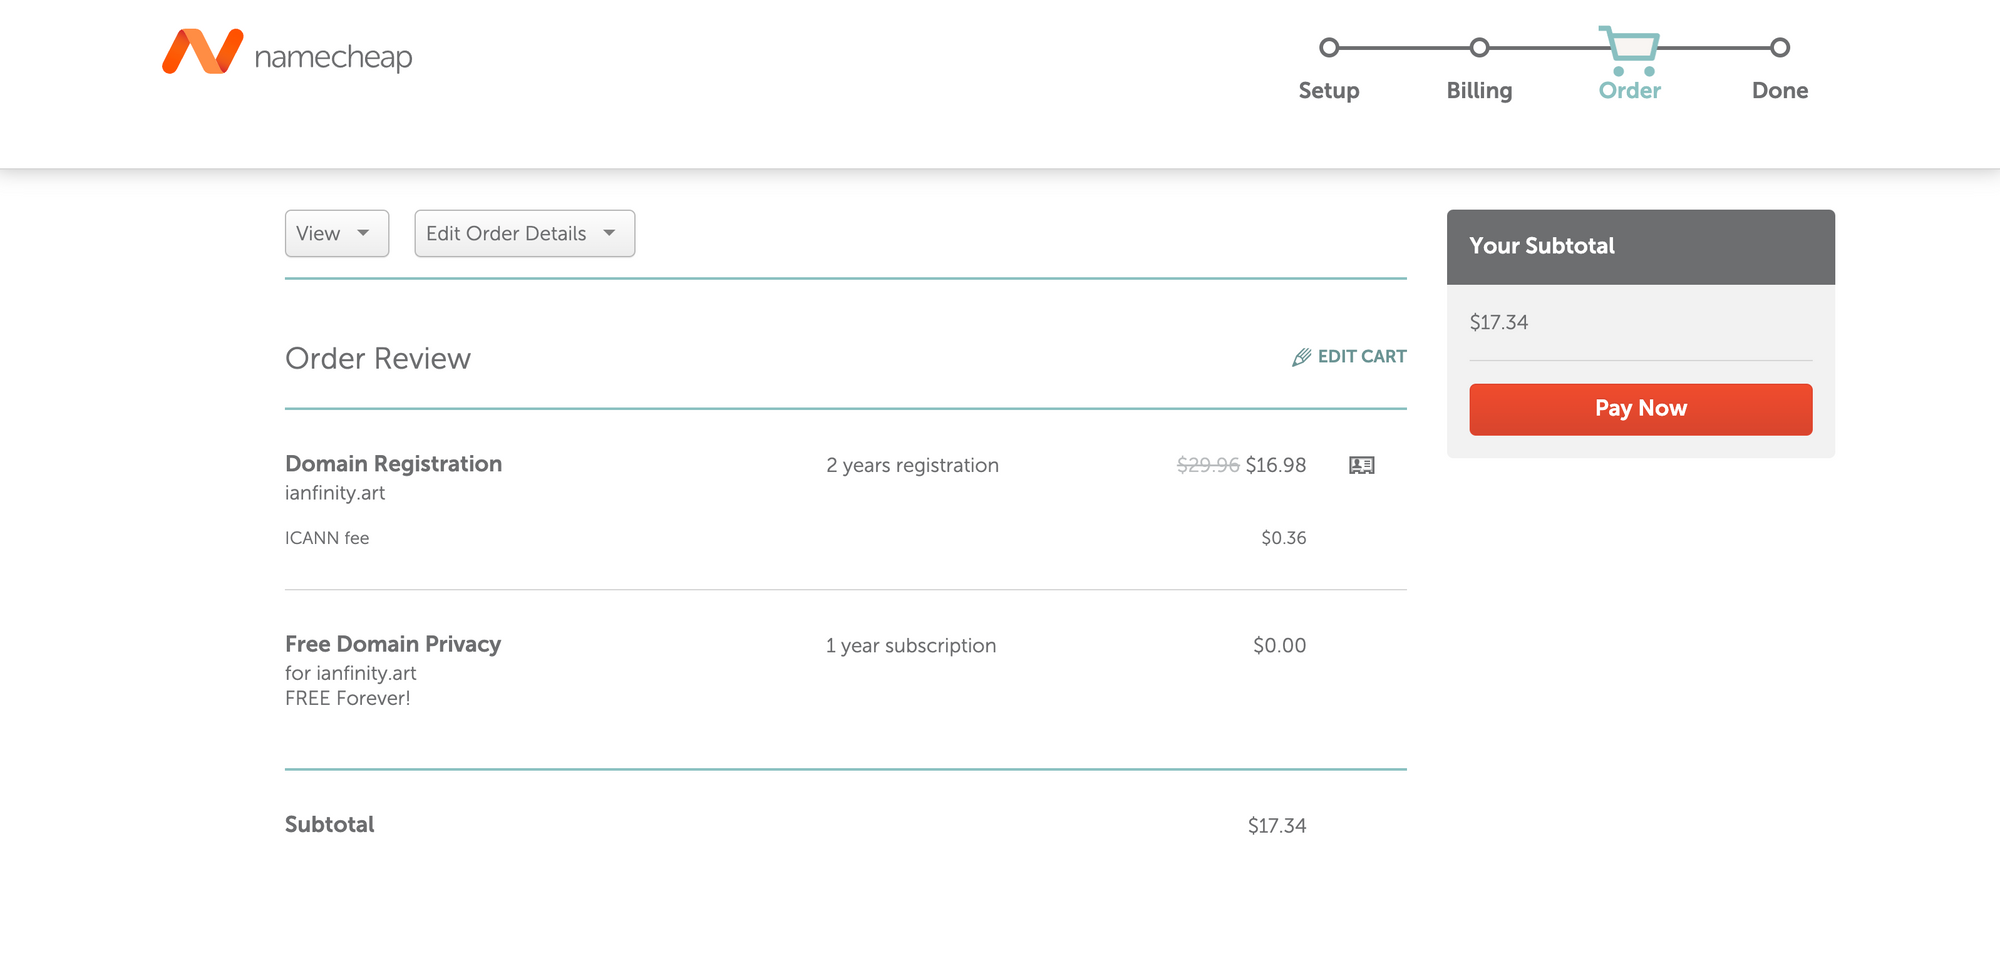Click the contact card icon beside $16.98

coord(1362,465)
